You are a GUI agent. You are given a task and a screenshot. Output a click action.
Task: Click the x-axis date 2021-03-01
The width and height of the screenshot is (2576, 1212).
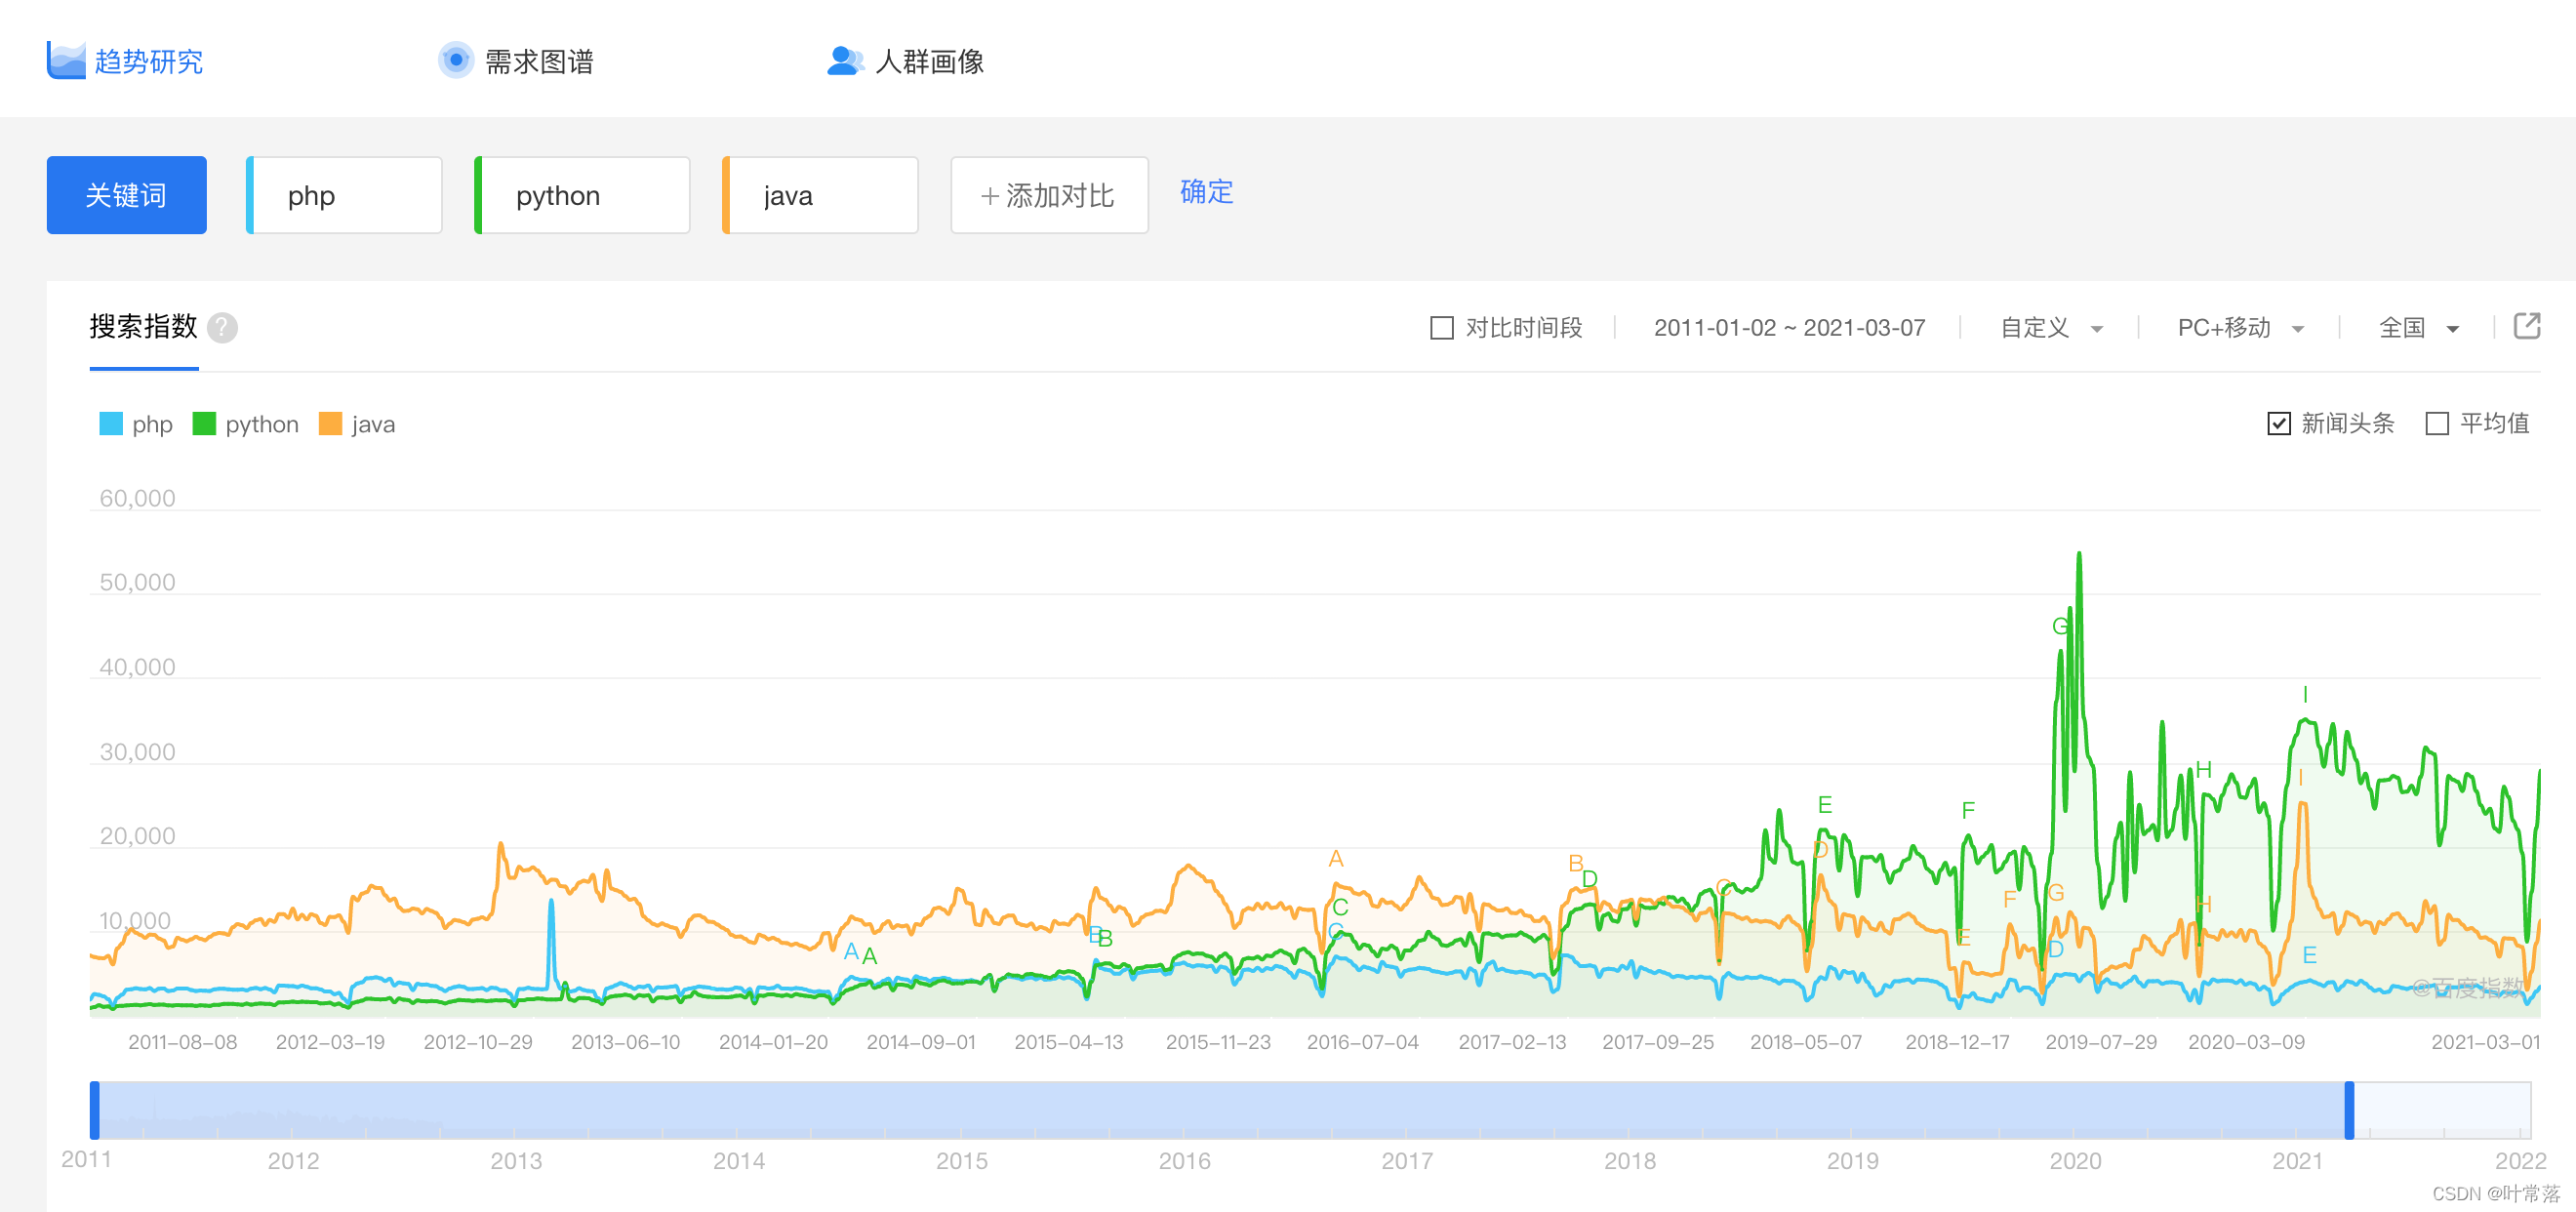[2485, 1042]
